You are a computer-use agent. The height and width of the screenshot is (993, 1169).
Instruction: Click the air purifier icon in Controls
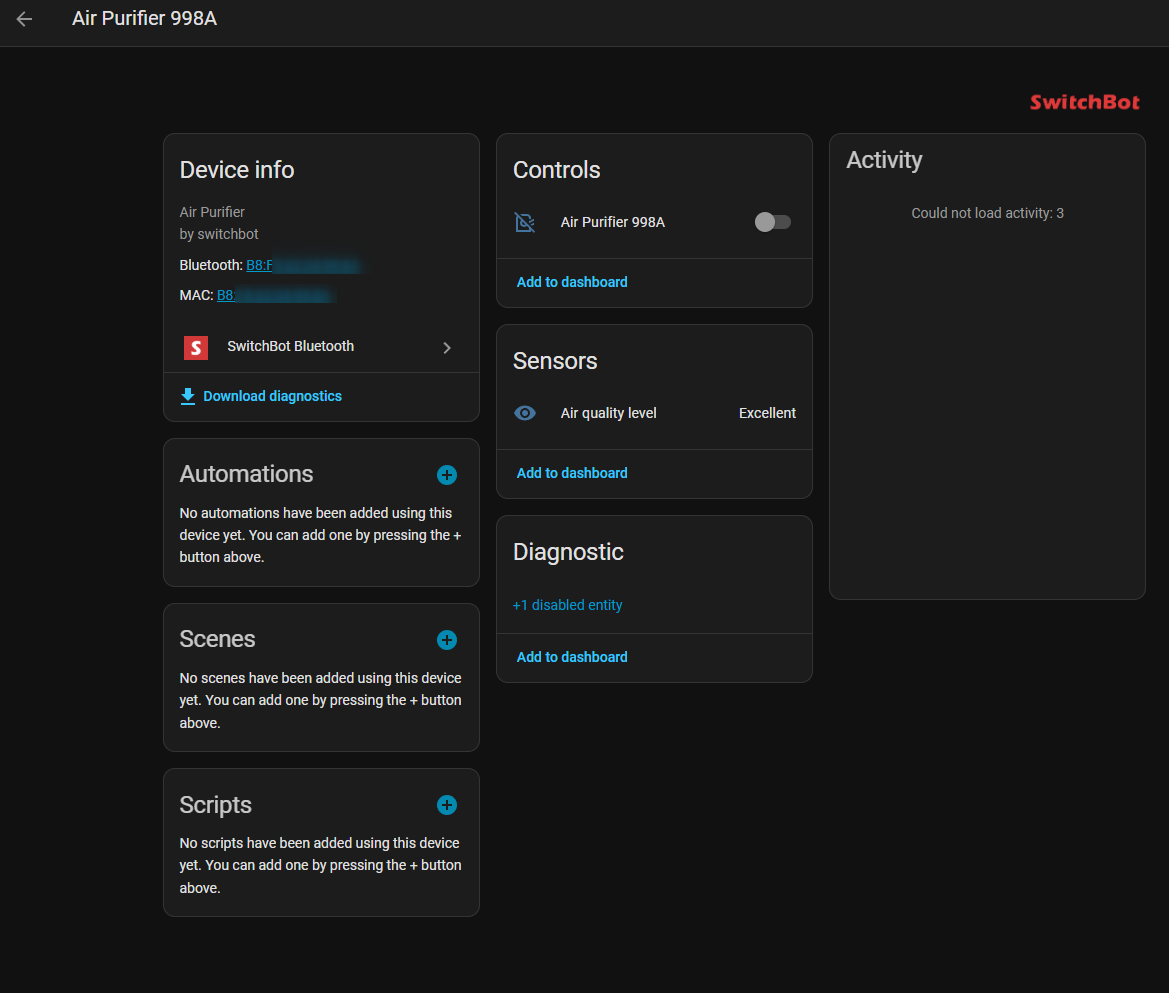[525, 222]
